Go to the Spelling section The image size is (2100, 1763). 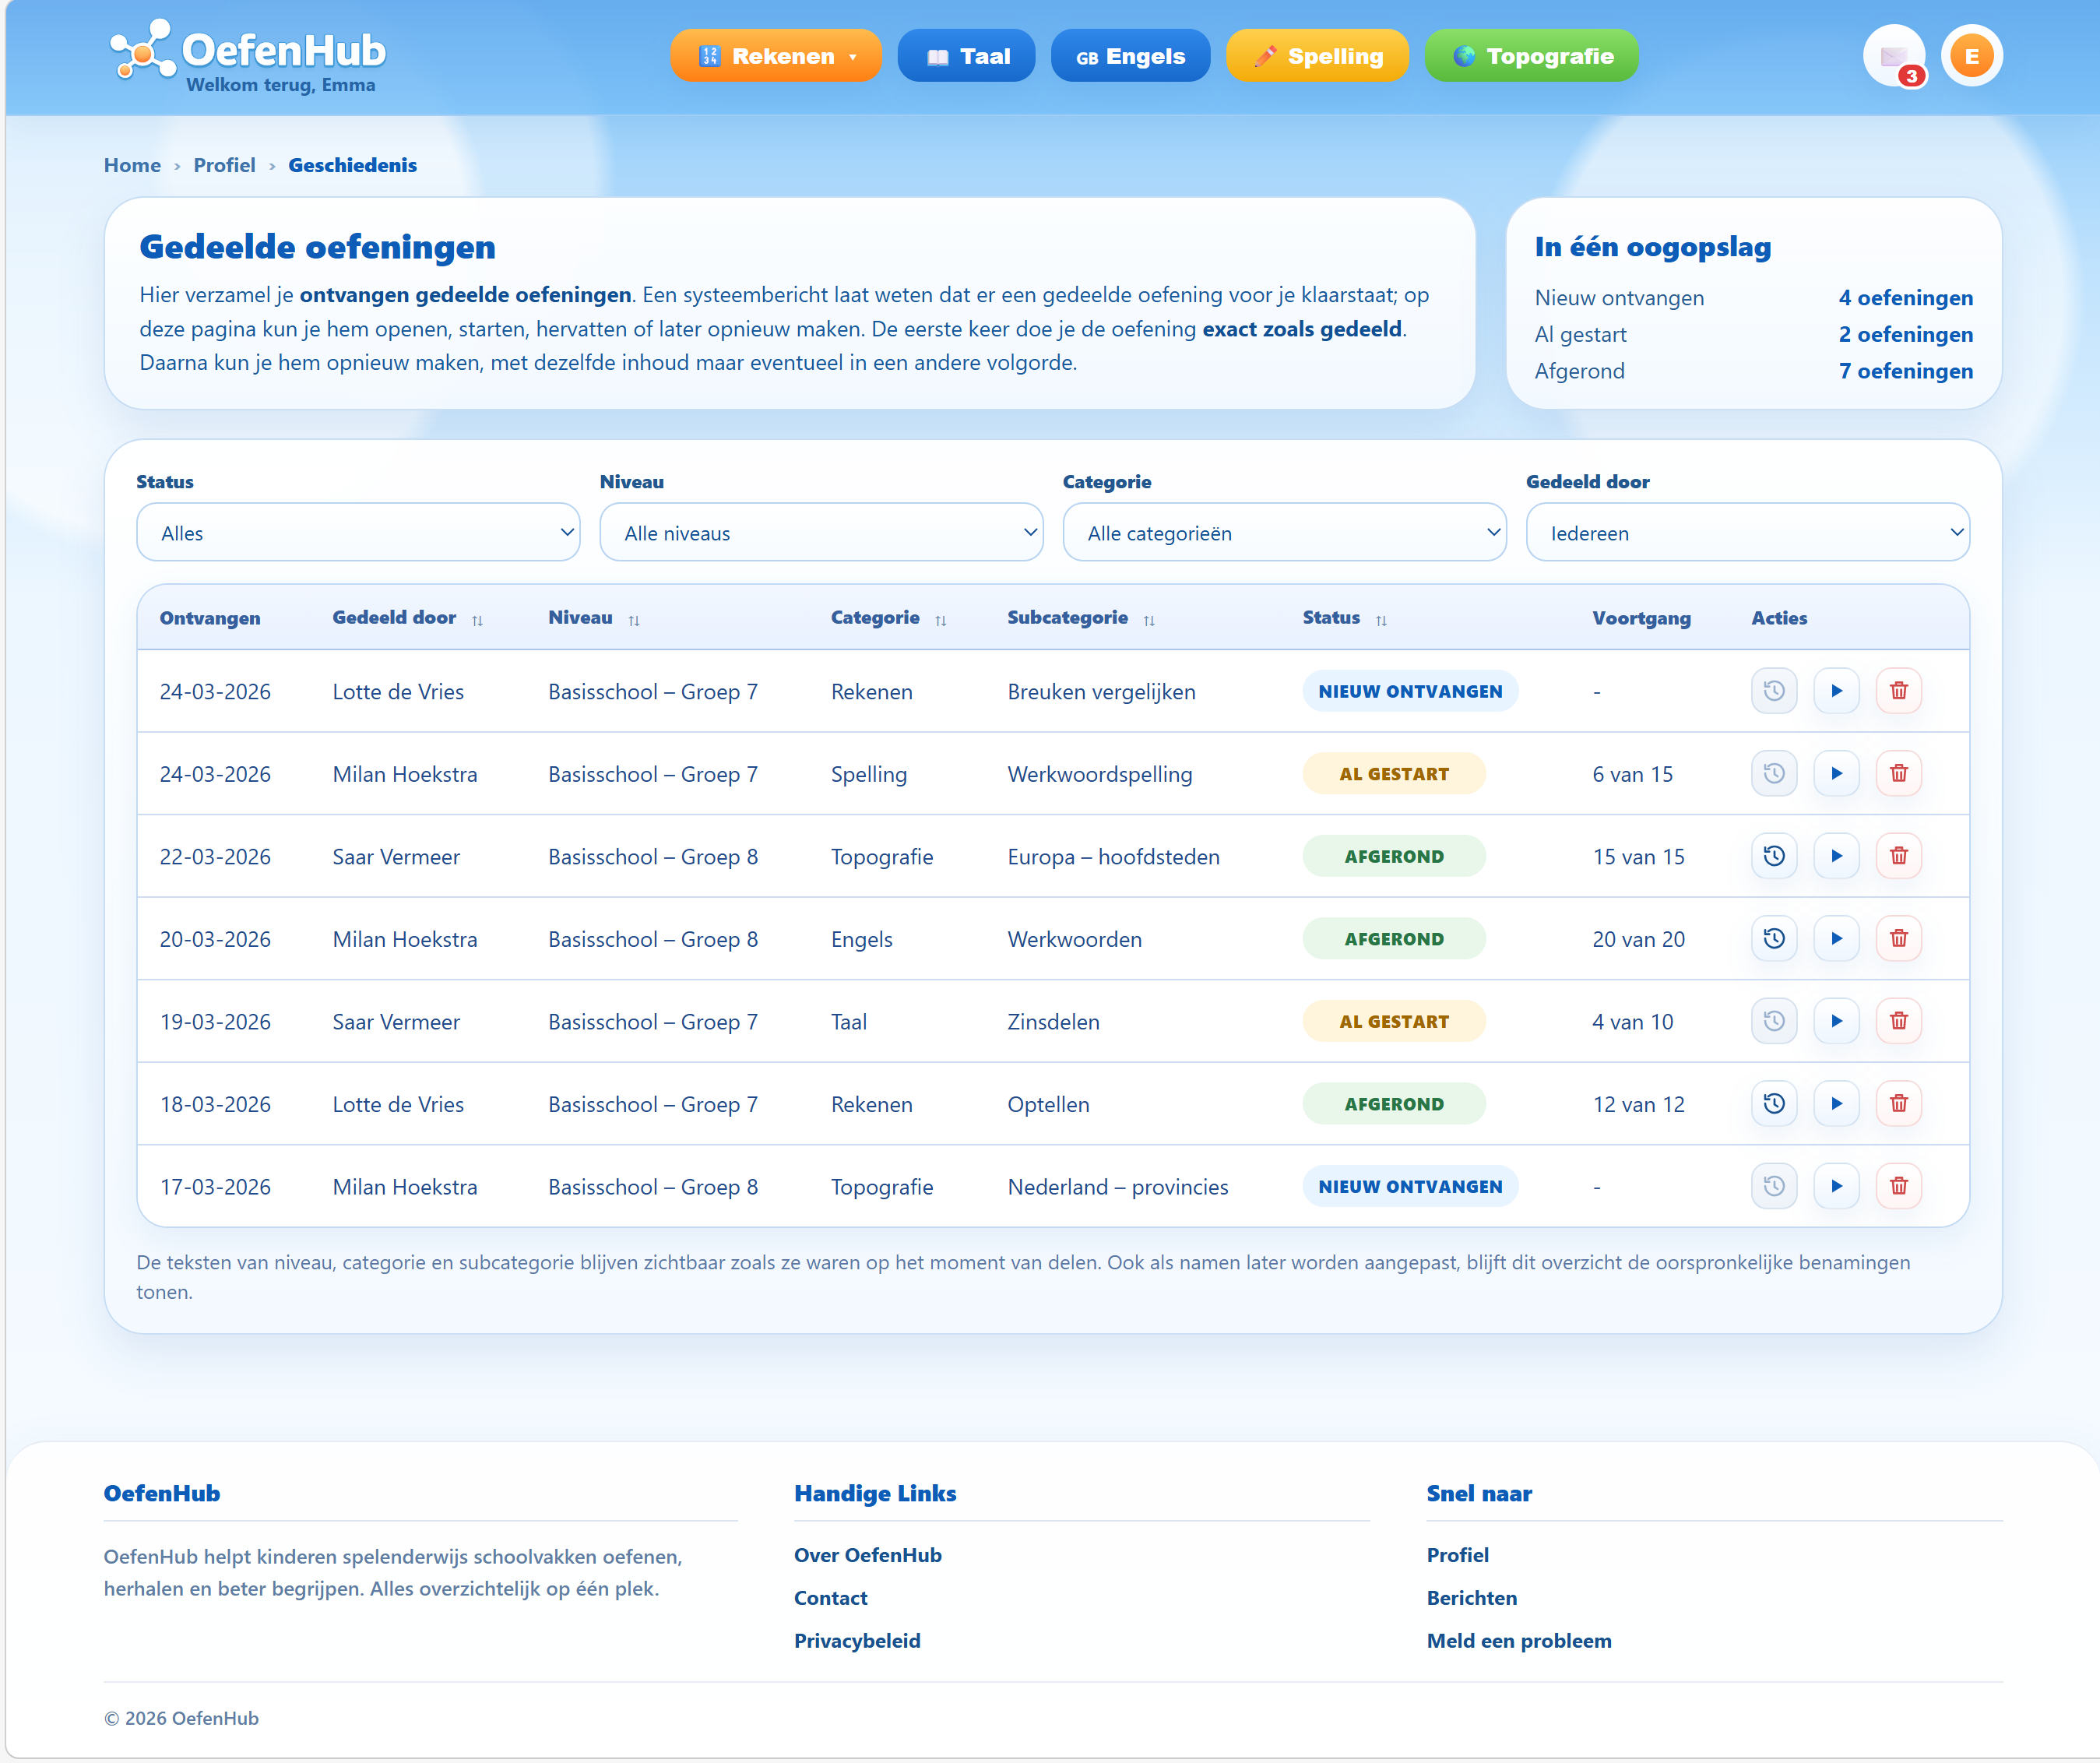click(x=1317, y=56)
